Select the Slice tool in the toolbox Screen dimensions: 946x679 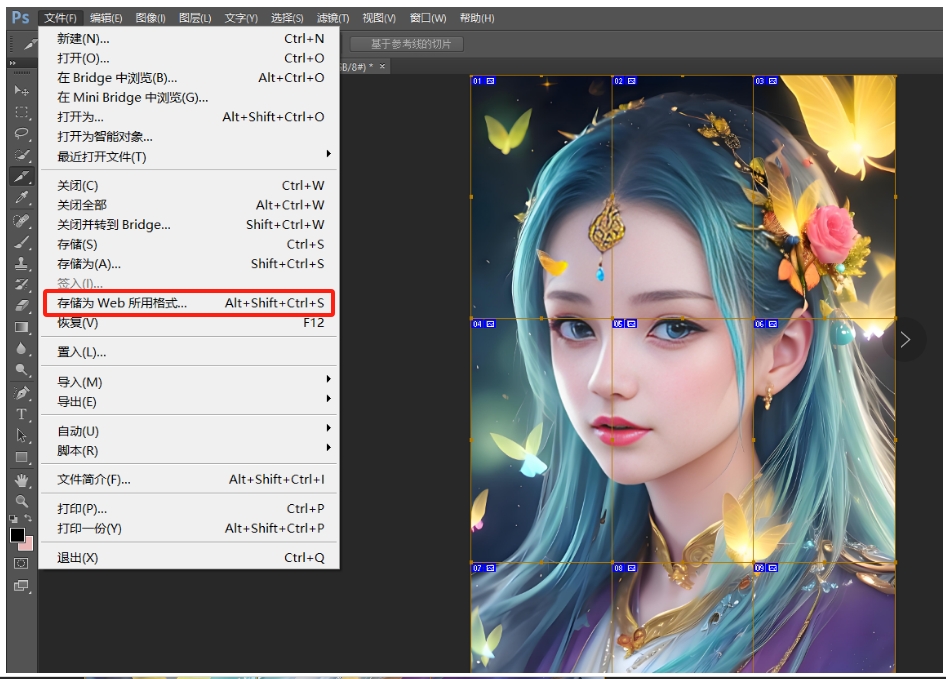tap(22, 176)
